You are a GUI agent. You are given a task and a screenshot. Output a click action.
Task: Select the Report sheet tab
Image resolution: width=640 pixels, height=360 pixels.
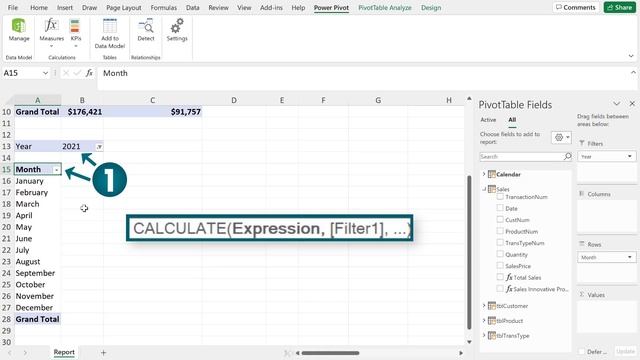(64, 352)
